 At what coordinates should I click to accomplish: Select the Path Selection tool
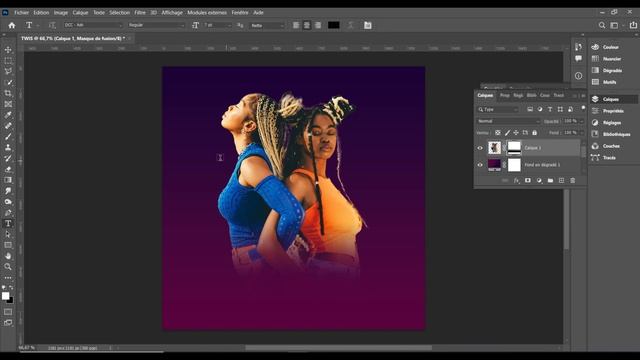[x=8, y=234]
